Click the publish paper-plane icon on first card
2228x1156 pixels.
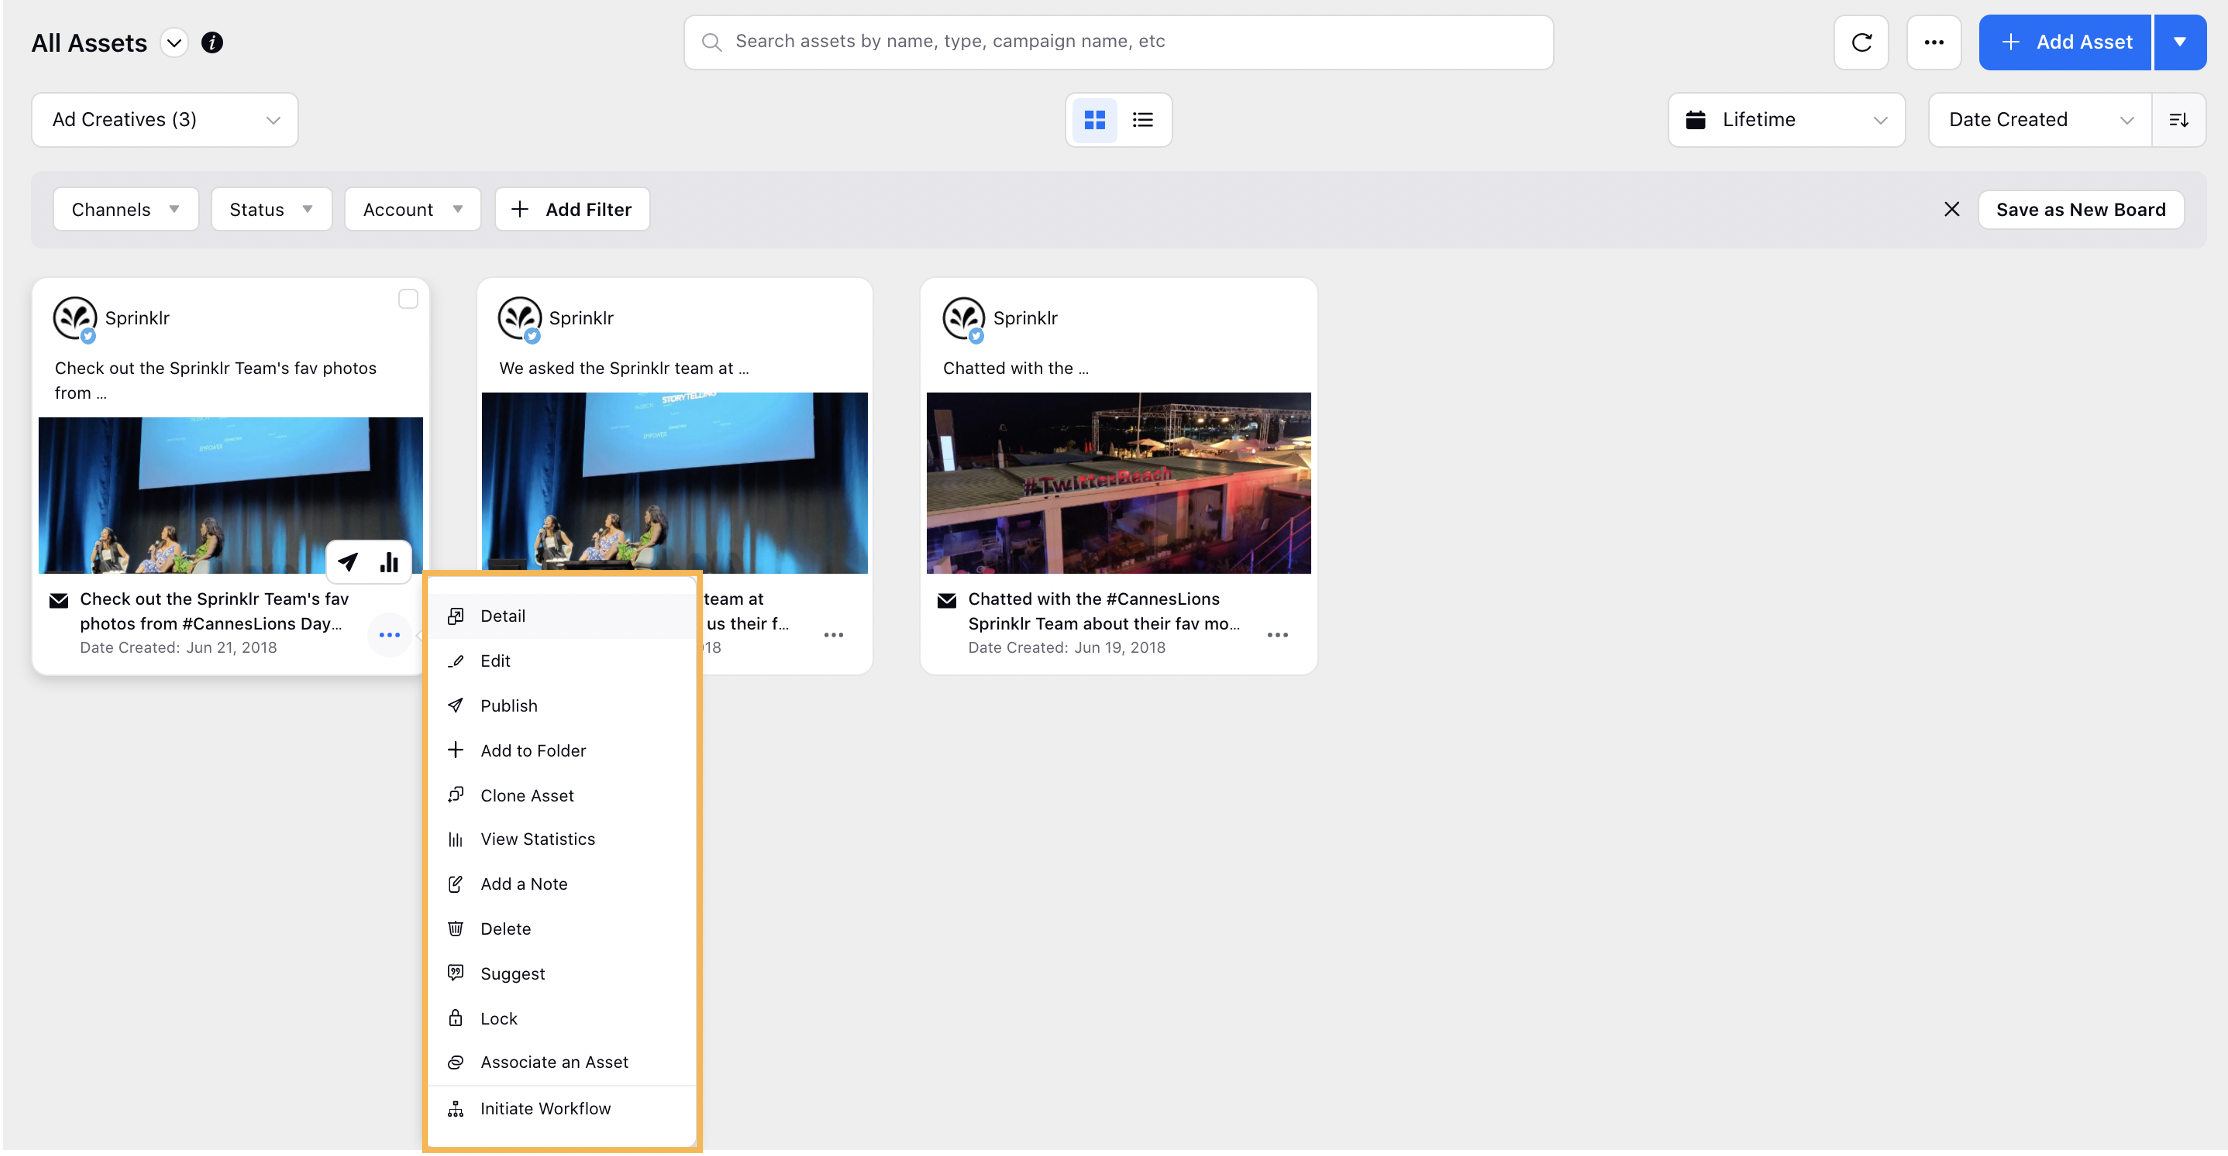tap(348, 562)
